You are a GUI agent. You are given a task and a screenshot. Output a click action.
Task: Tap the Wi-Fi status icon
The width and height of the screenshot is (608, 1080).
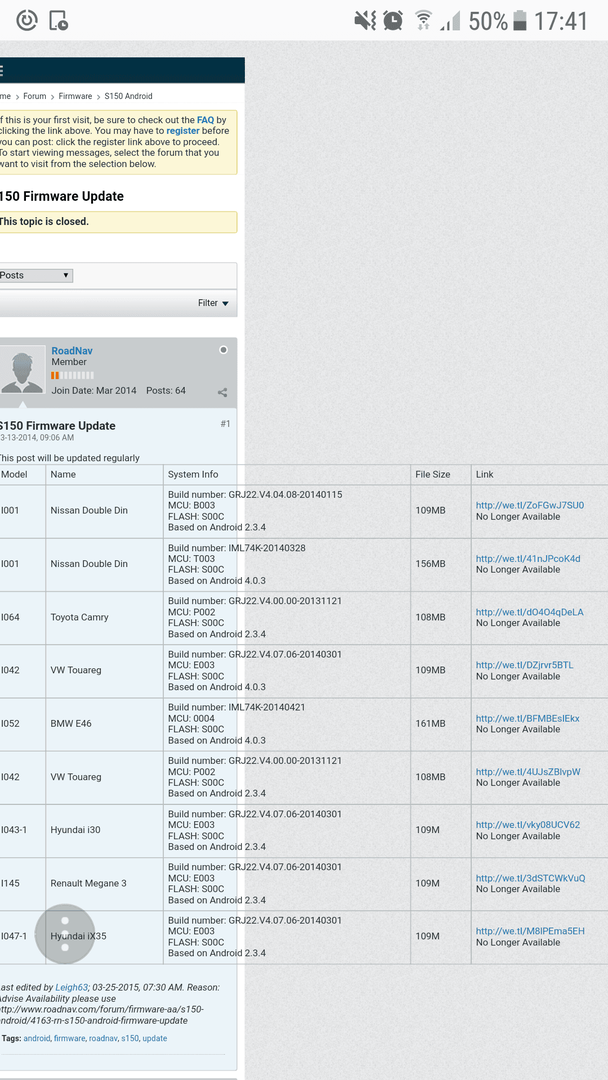(x=423, y=21)
